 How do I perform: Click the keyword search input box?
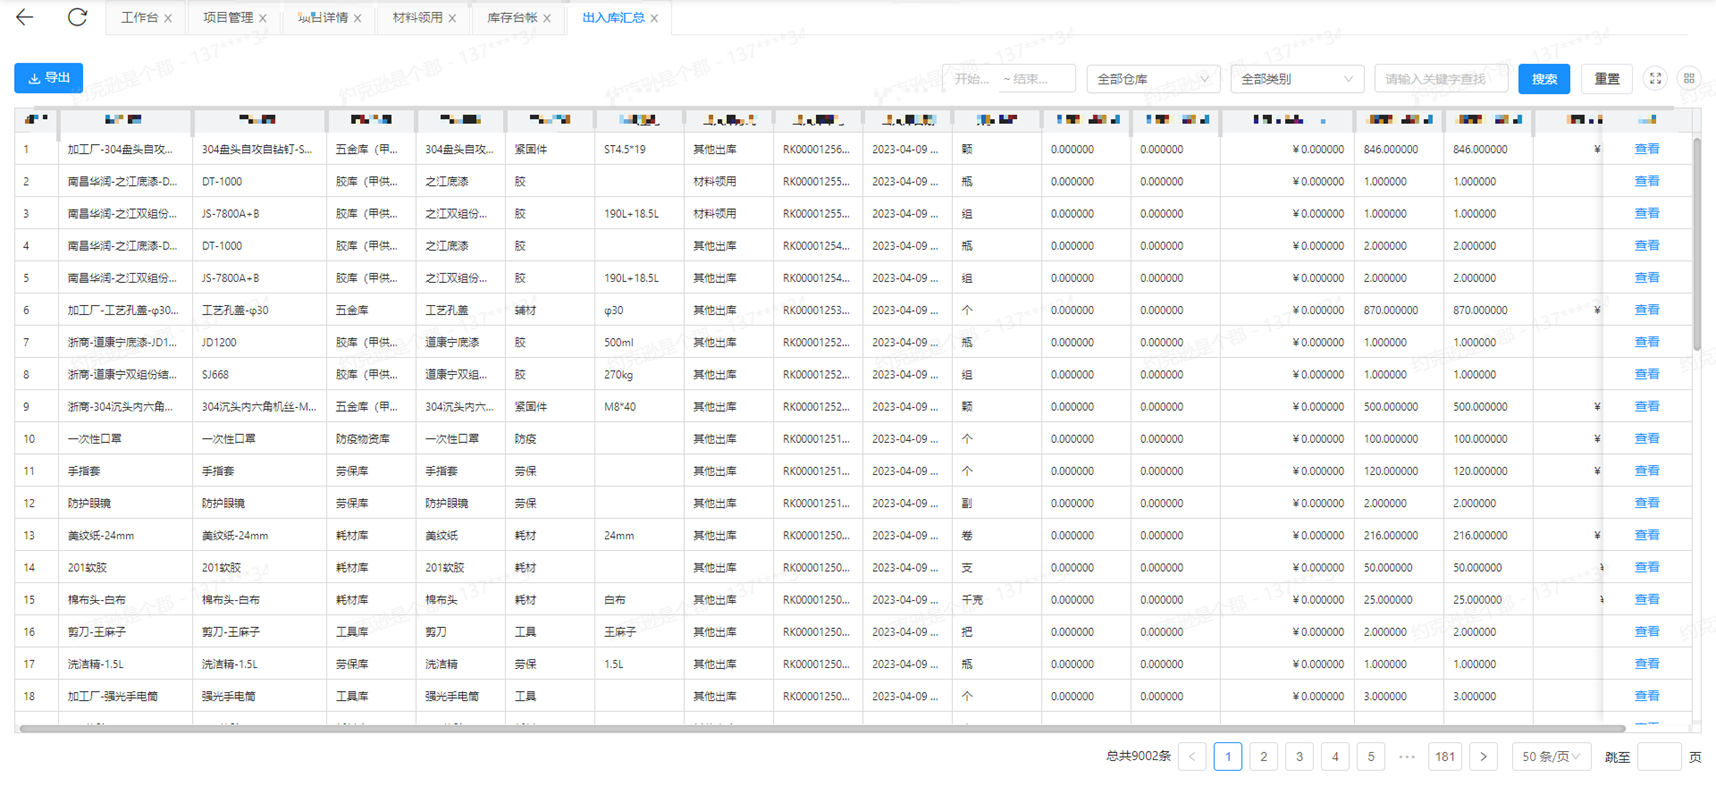pos(1441,79)
